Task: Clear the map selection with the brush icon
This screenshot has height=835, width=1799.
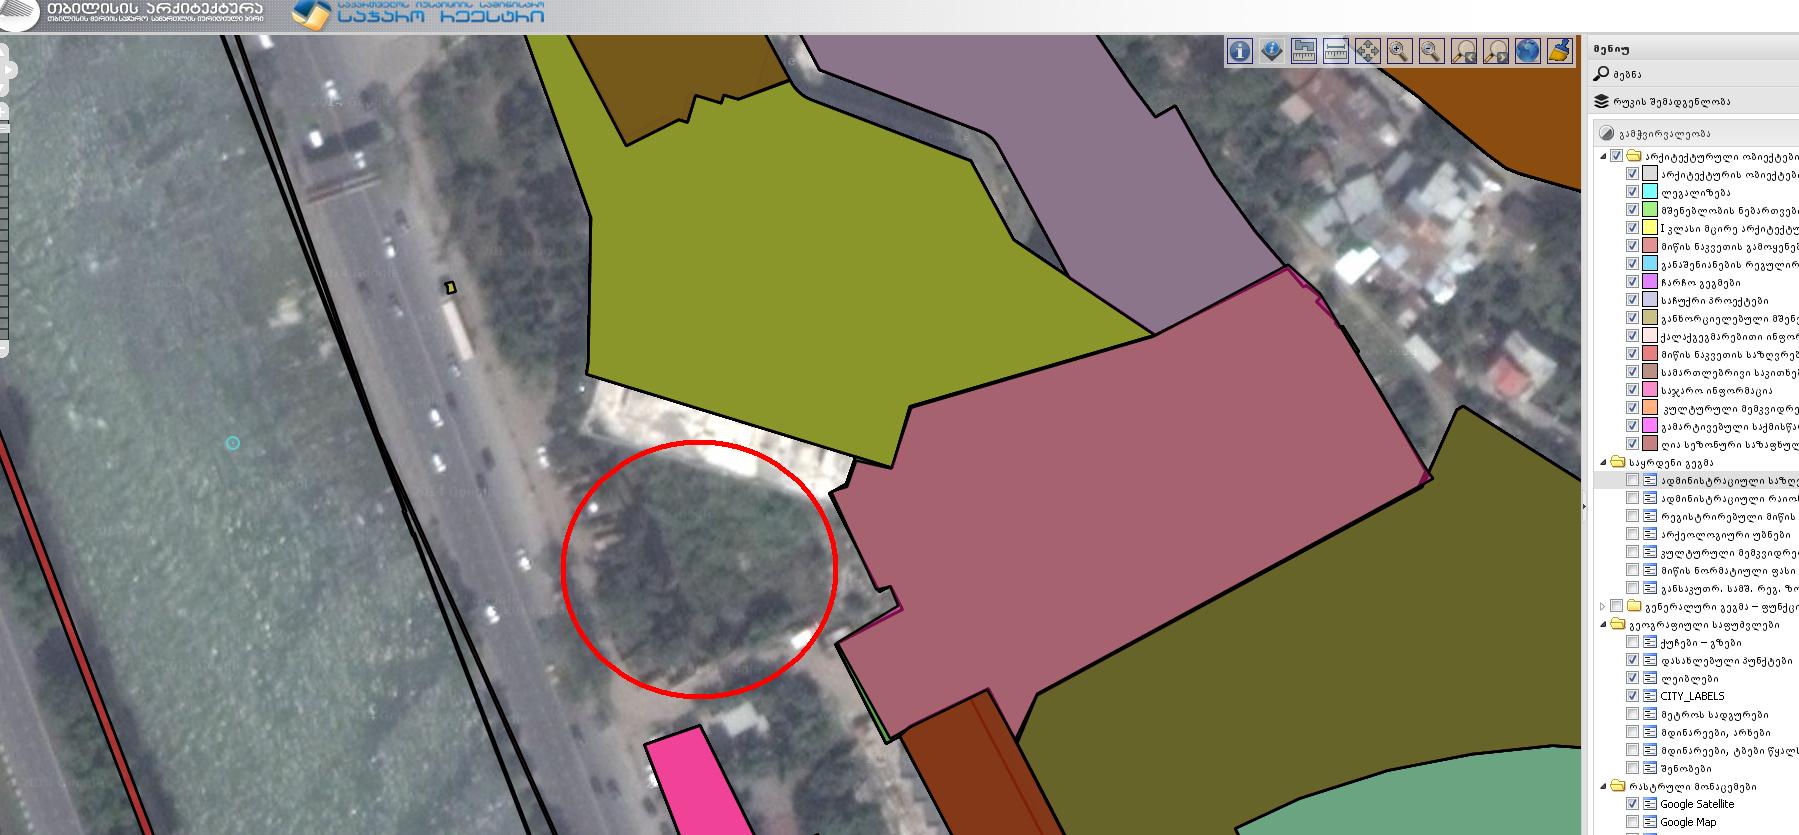Action: click(1559, 51)
